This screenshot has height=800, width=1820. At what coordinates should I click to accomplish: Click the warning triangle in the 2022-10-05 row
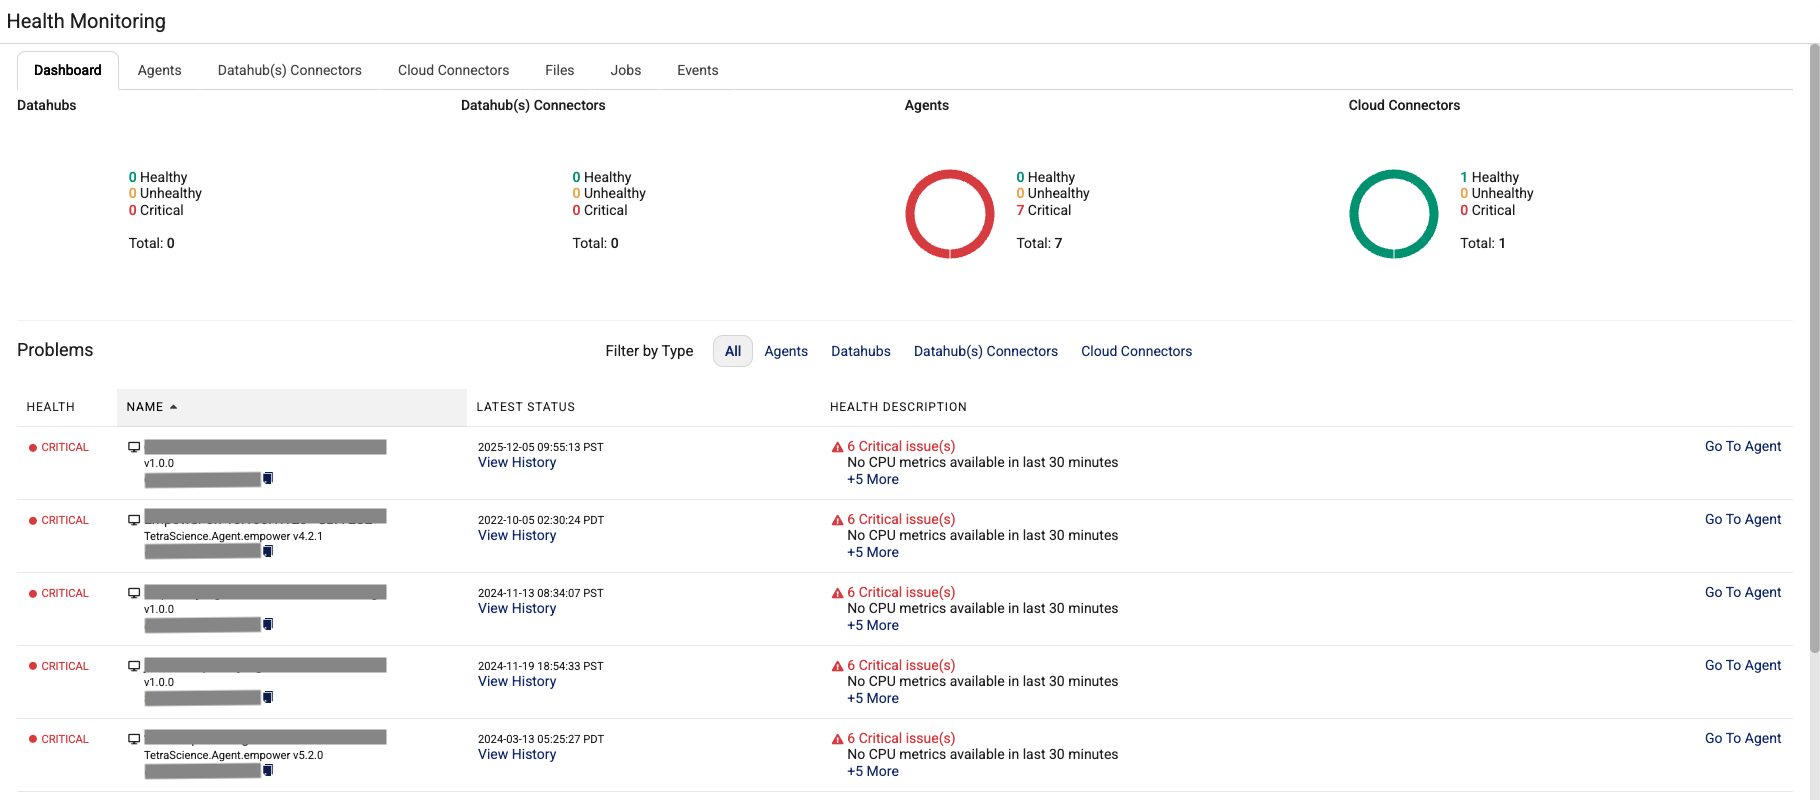pos(838,520)
